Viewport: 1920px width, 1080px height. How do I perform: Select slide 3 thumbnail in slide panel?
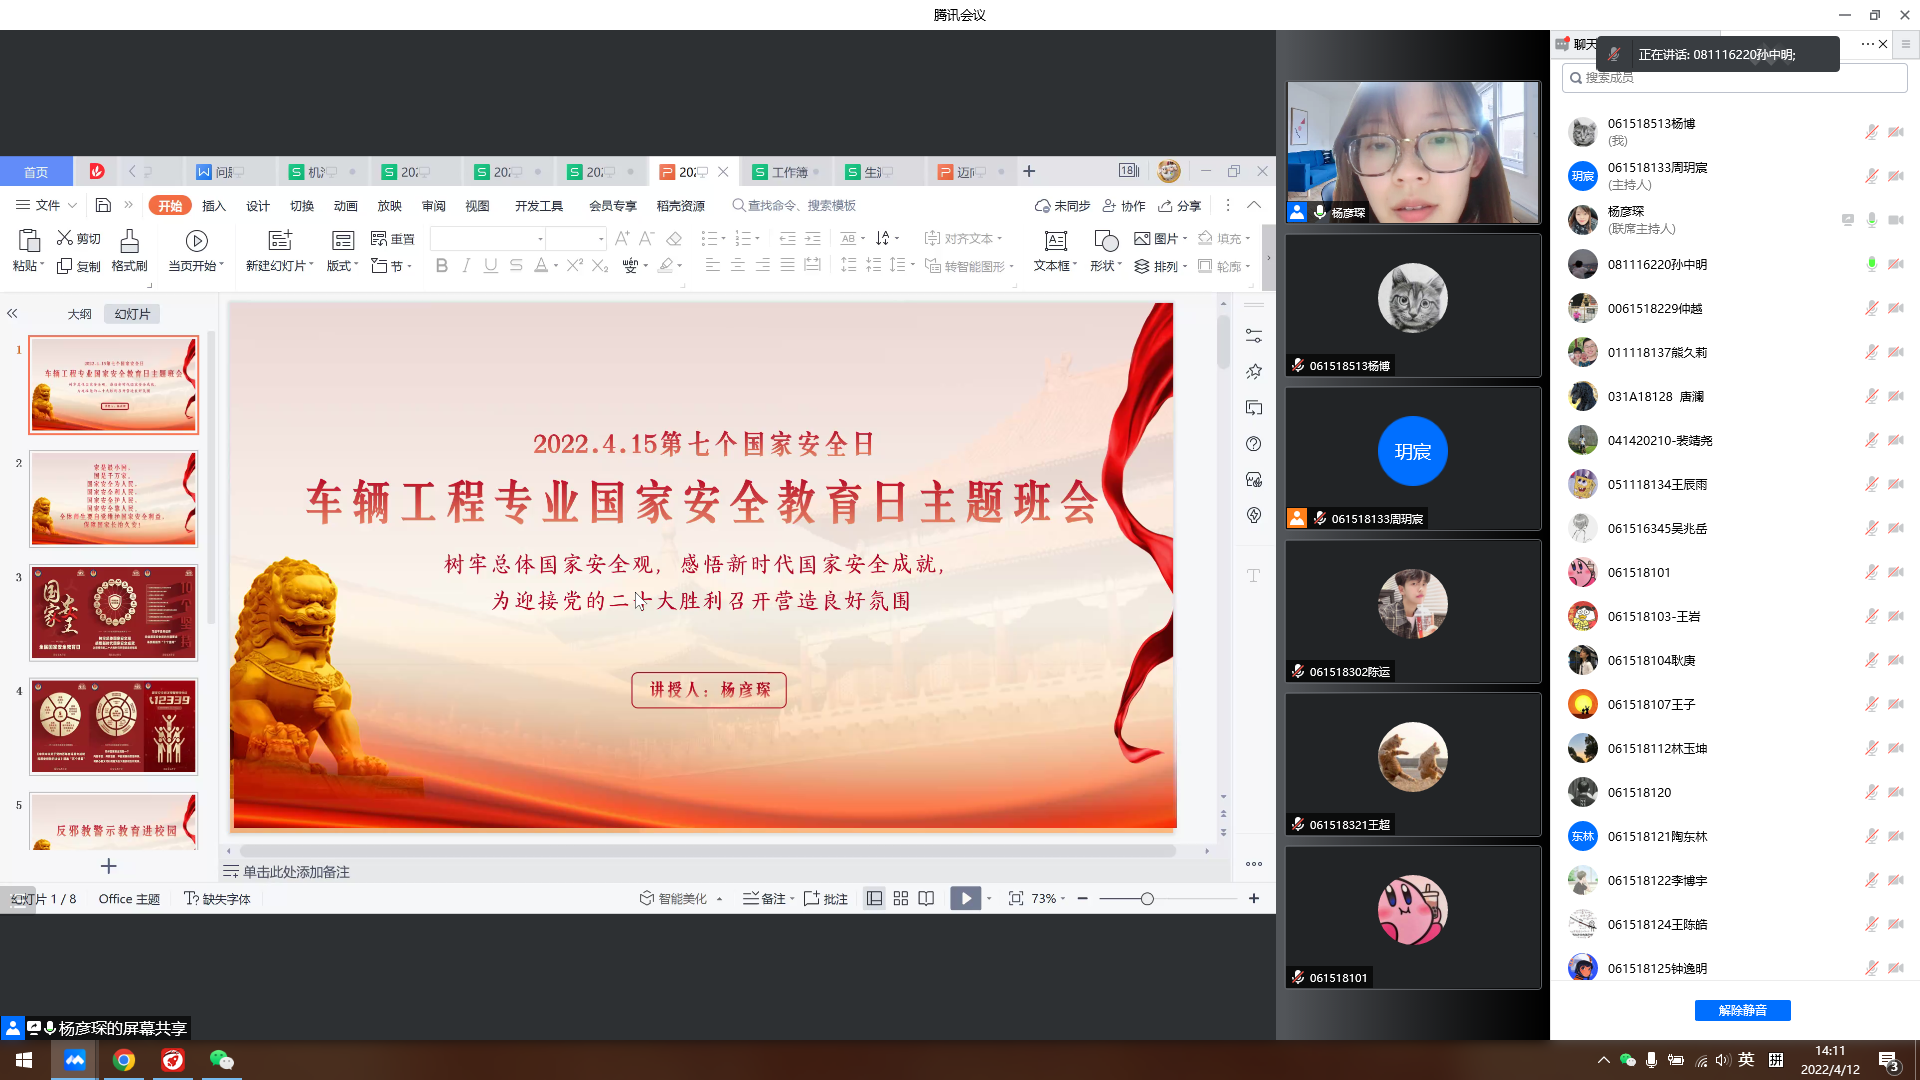[x=114, y=612]
